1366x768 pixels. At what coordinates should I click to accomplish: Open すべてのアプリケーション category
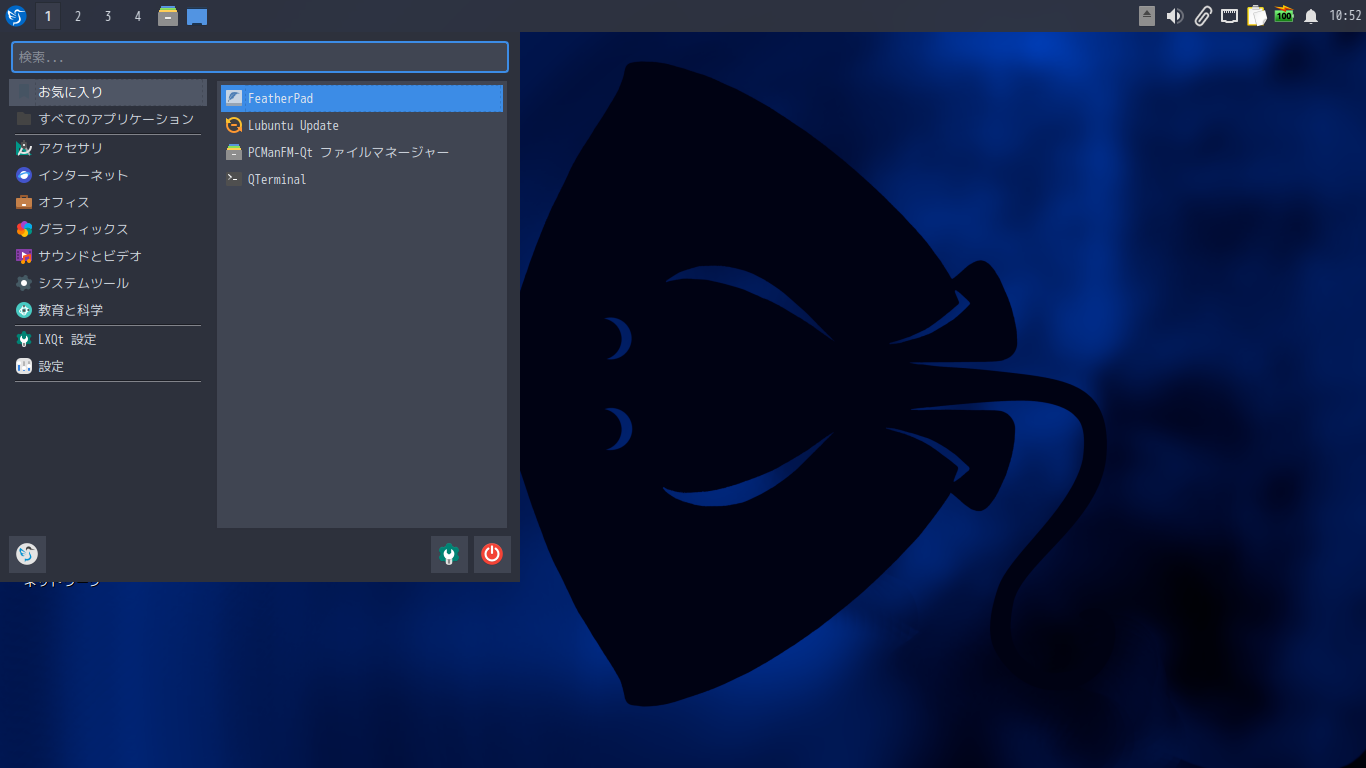pyautogui.click(x=108, y=119)
